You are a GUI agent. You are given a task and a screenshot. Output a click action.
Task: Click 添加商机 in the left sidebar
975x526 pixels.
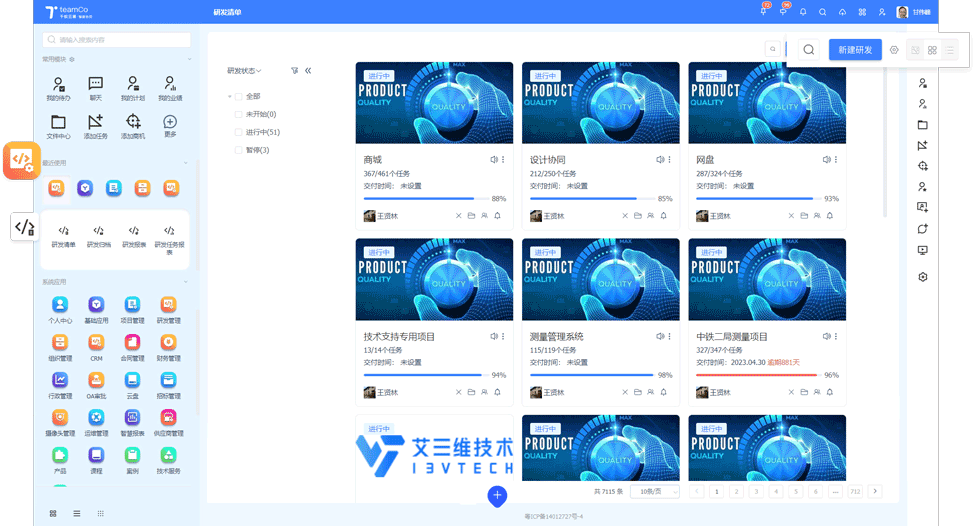[132, 126]
